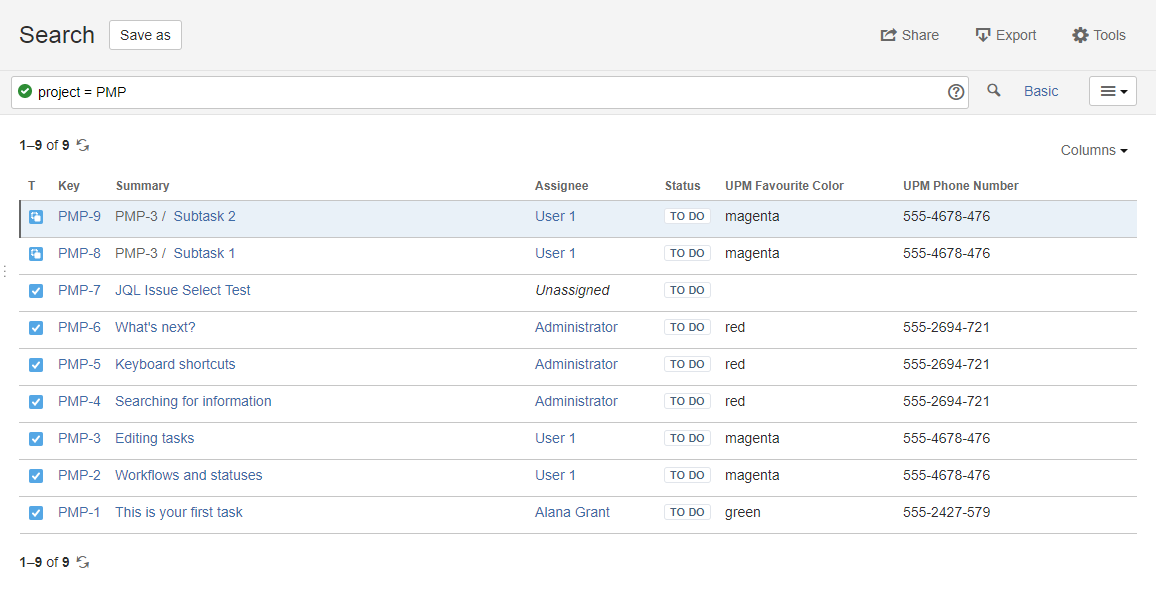Viewport: 1156px width, 596px height.
Task: Click the Save as button
Action: 145,35
